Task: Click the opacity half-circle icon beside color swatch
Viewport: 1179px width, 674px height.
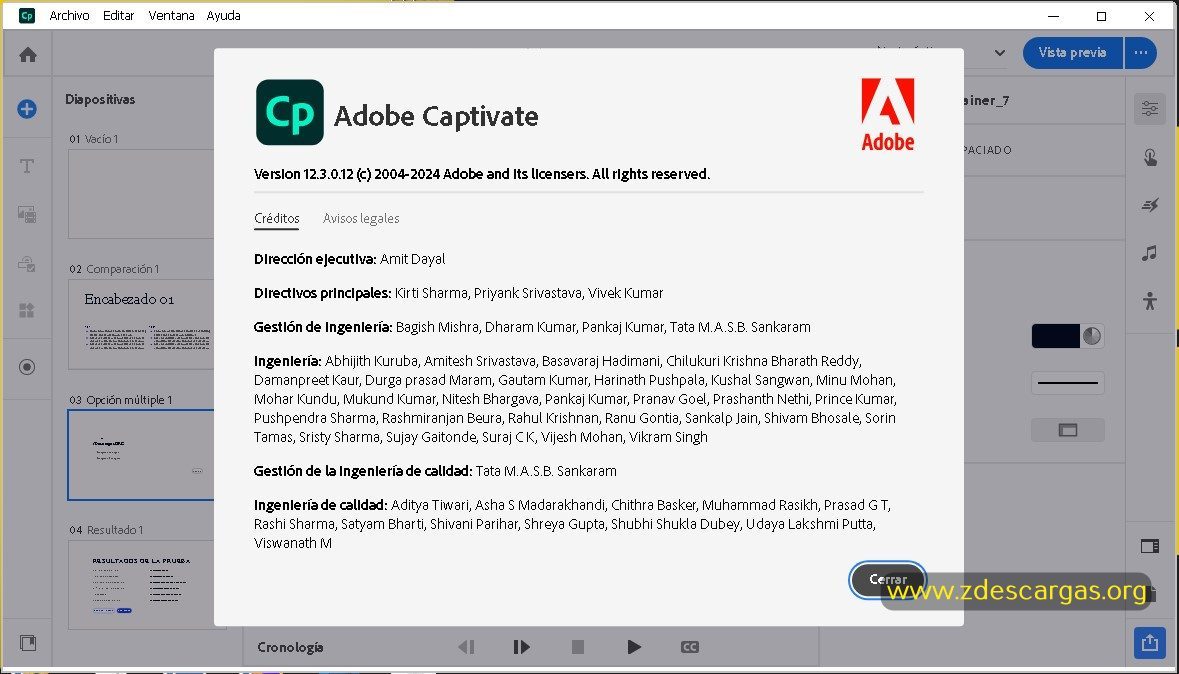Action: pyautogui.click(x=1092, y=336)
